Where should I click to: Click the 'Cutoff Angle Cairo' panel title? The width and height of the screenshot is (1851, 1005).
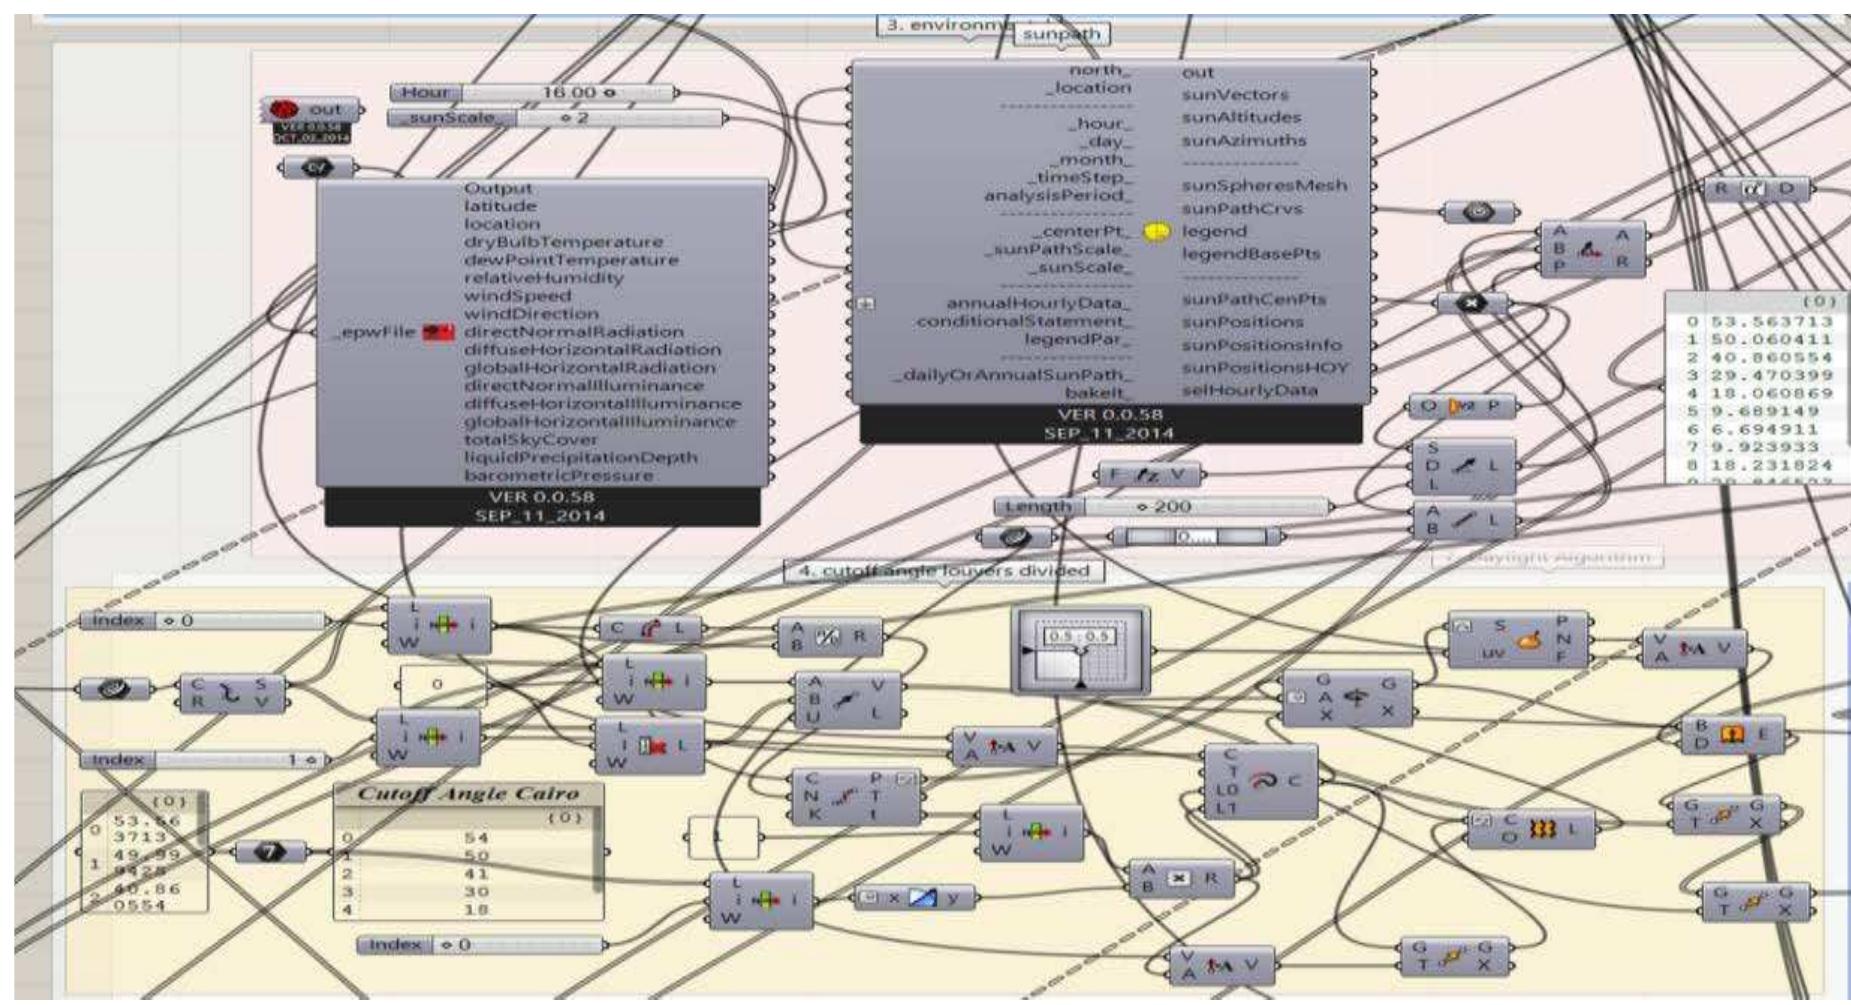(468, 794)
